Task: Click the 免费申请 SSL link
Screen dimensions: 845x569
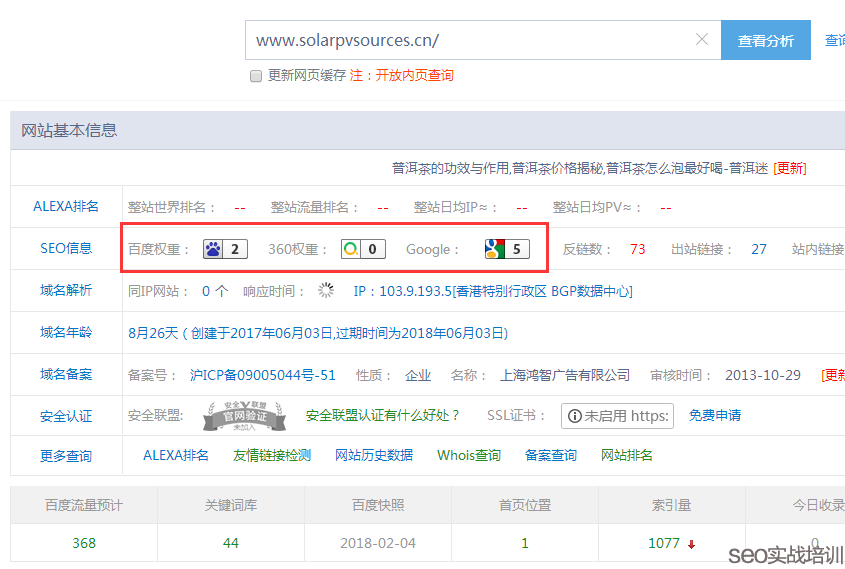Action: click(715, 415)
